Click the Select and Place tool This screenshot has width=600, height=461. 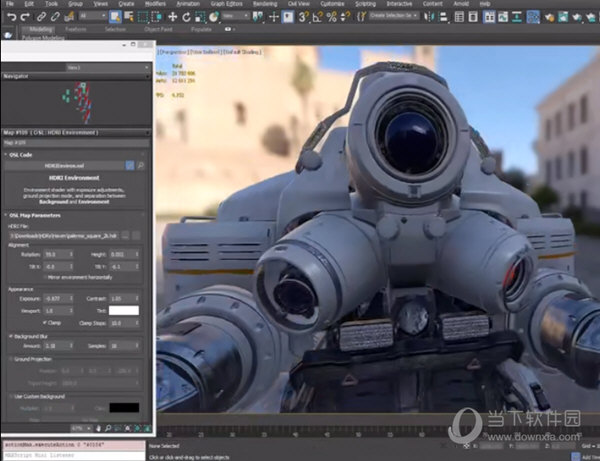(x=214, y=17)
